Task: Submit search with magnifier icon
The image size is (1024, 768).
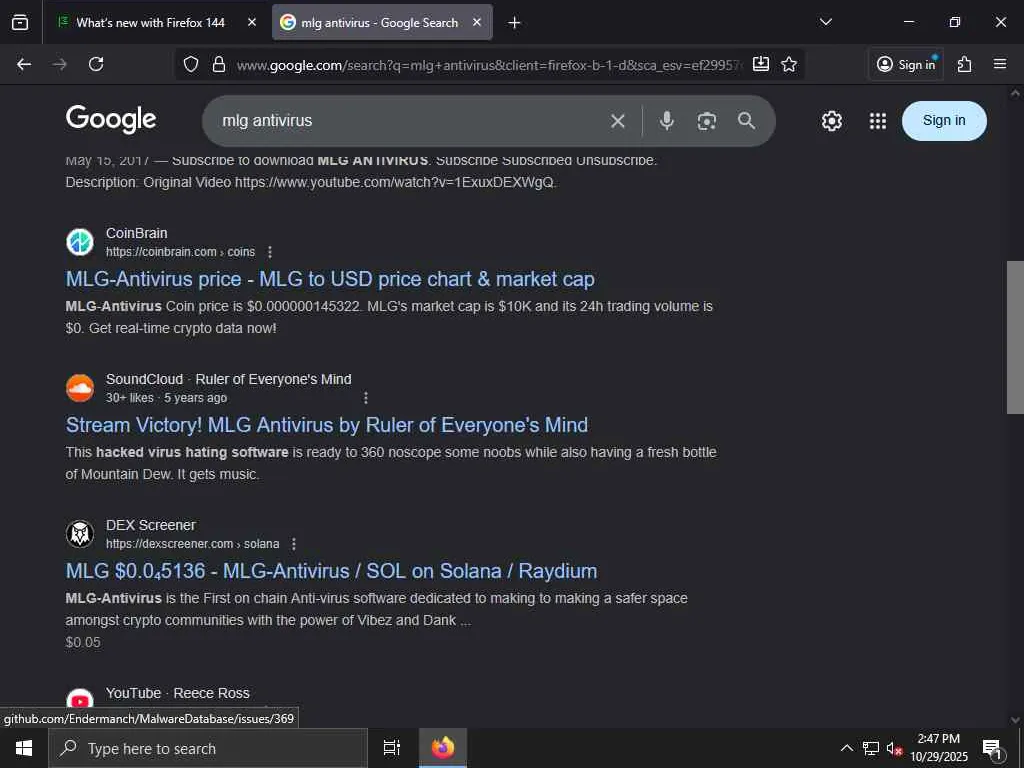Action: pyautogui.click(x=746, y=121)
